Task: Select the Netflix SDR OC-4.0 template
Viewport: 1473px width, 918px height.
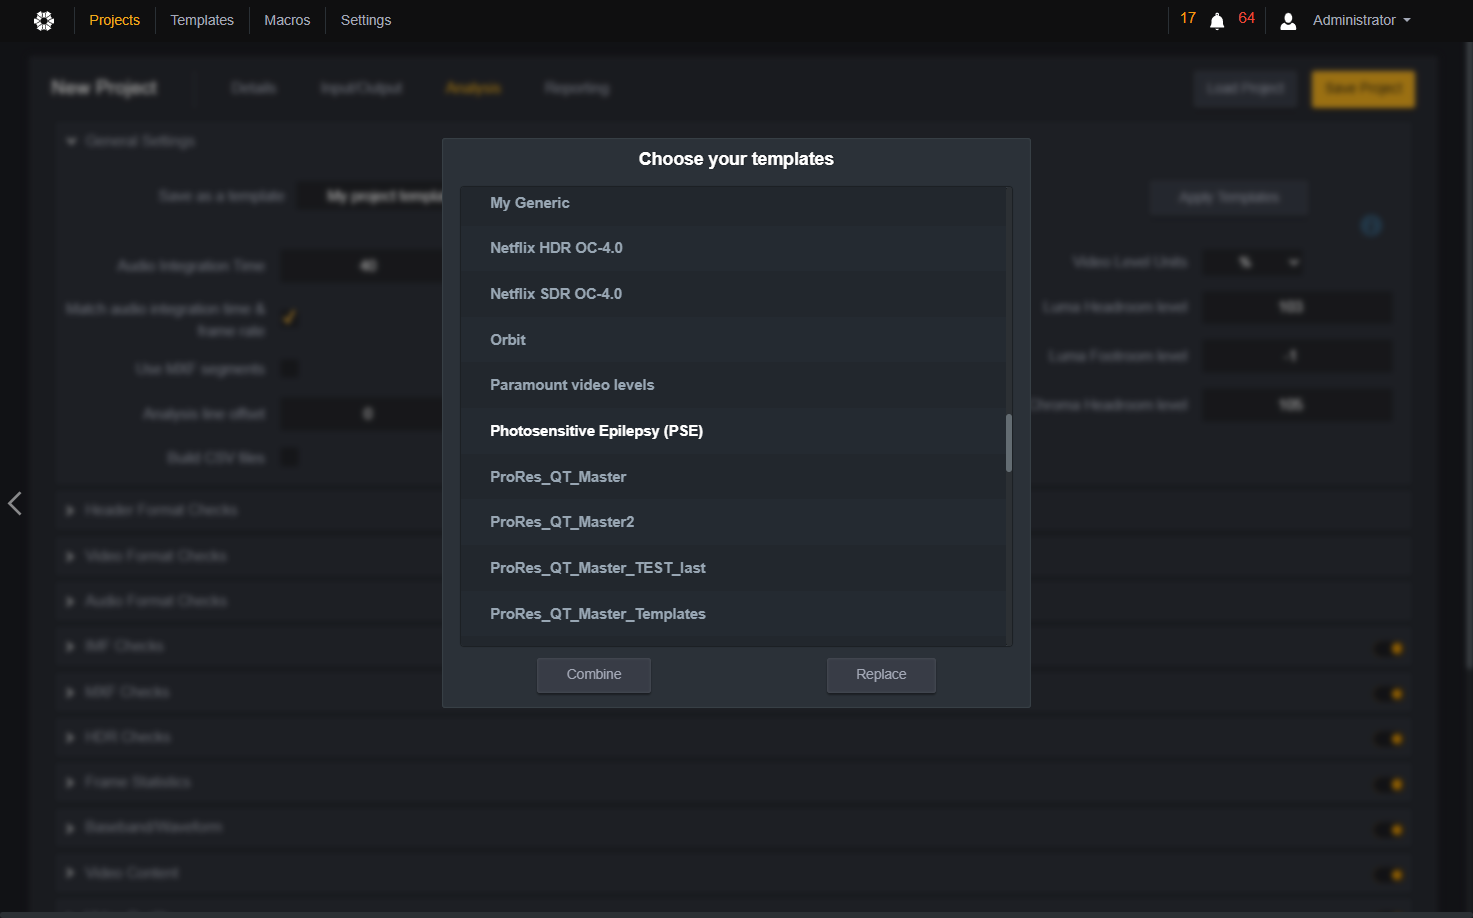Action: [x=733, y=294]
